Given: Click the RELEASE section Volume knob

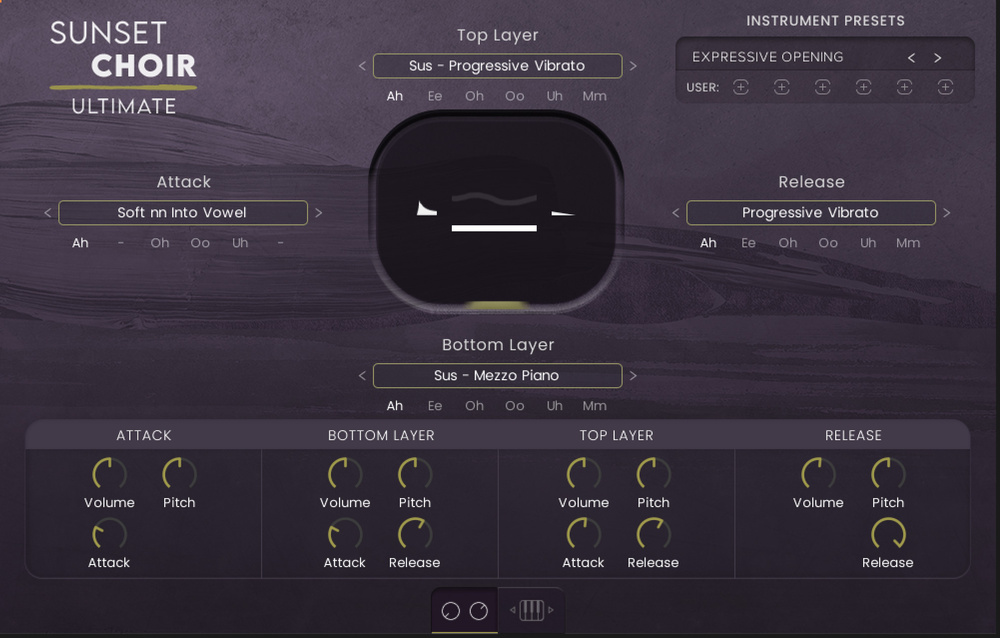Looking at the screenshot, I should point(818,474).
